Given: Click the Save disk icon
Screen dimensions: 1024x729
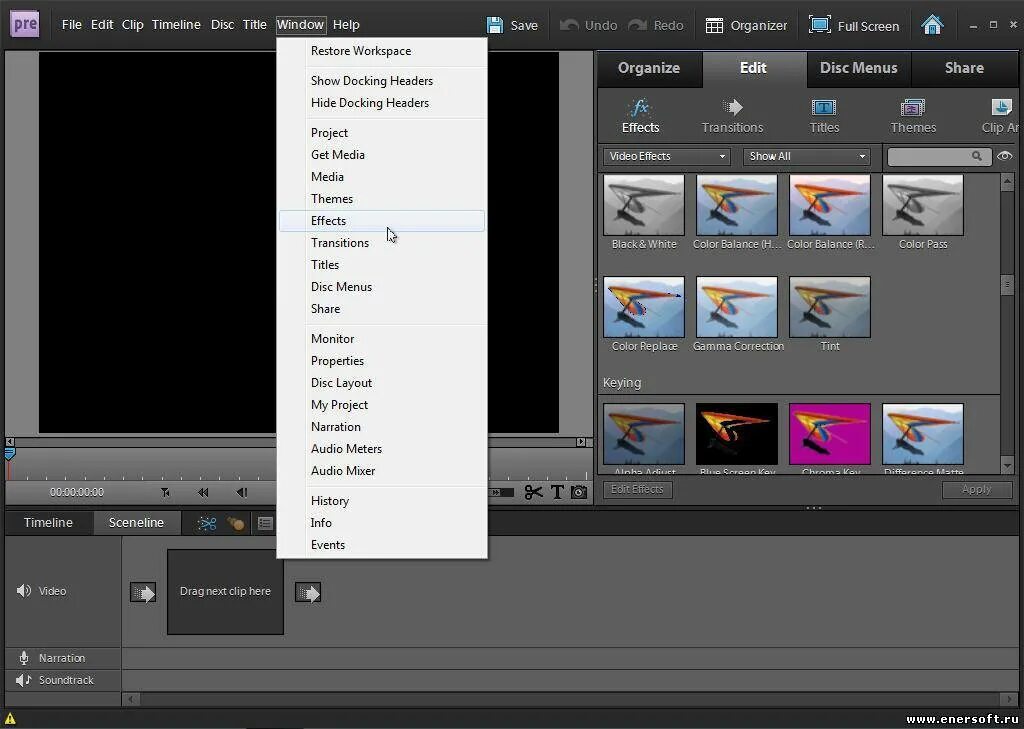Looking at the screenshot, I should click(x=495, y=25).
